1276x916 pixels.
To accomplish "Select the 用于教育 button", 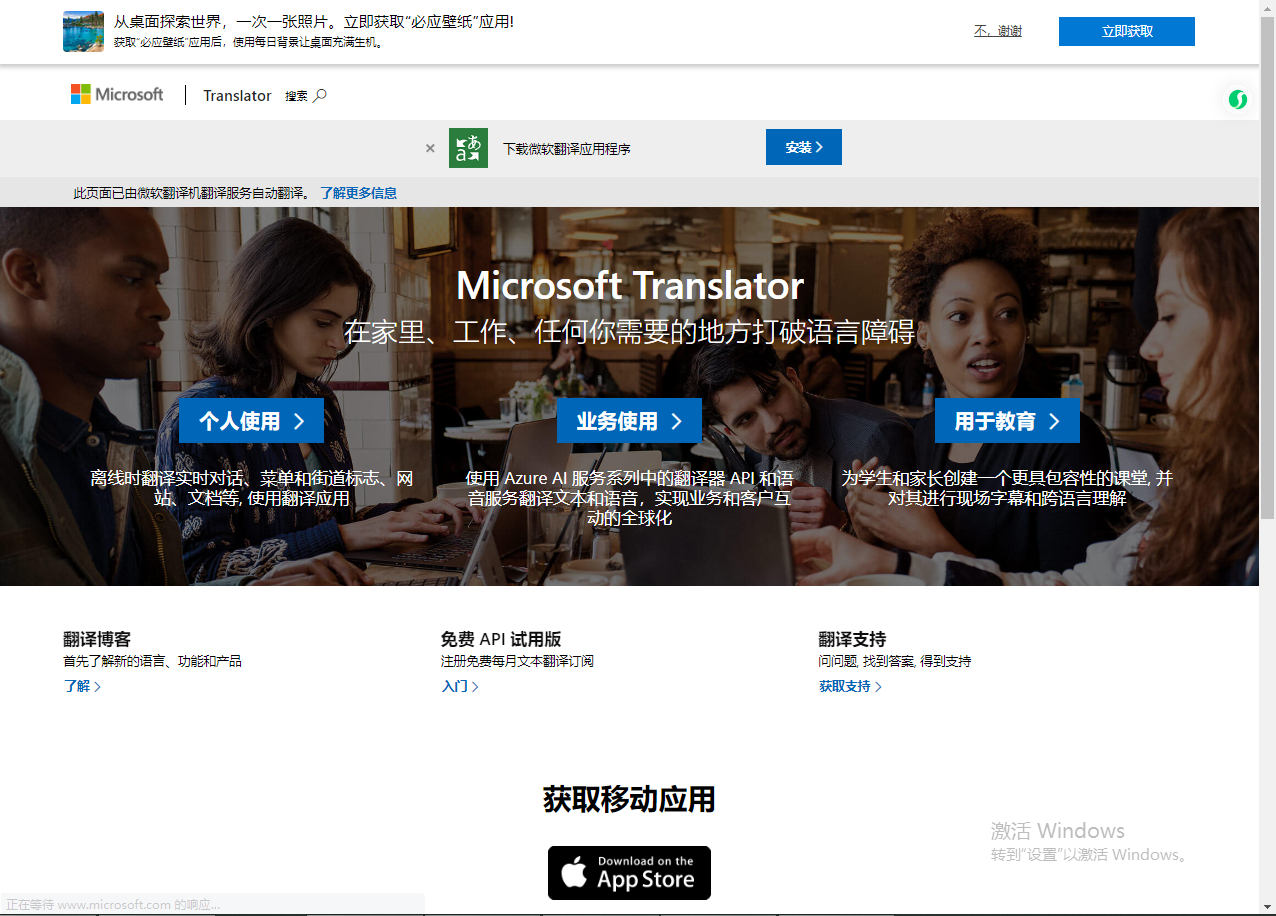I will (x=1007, y=421).
